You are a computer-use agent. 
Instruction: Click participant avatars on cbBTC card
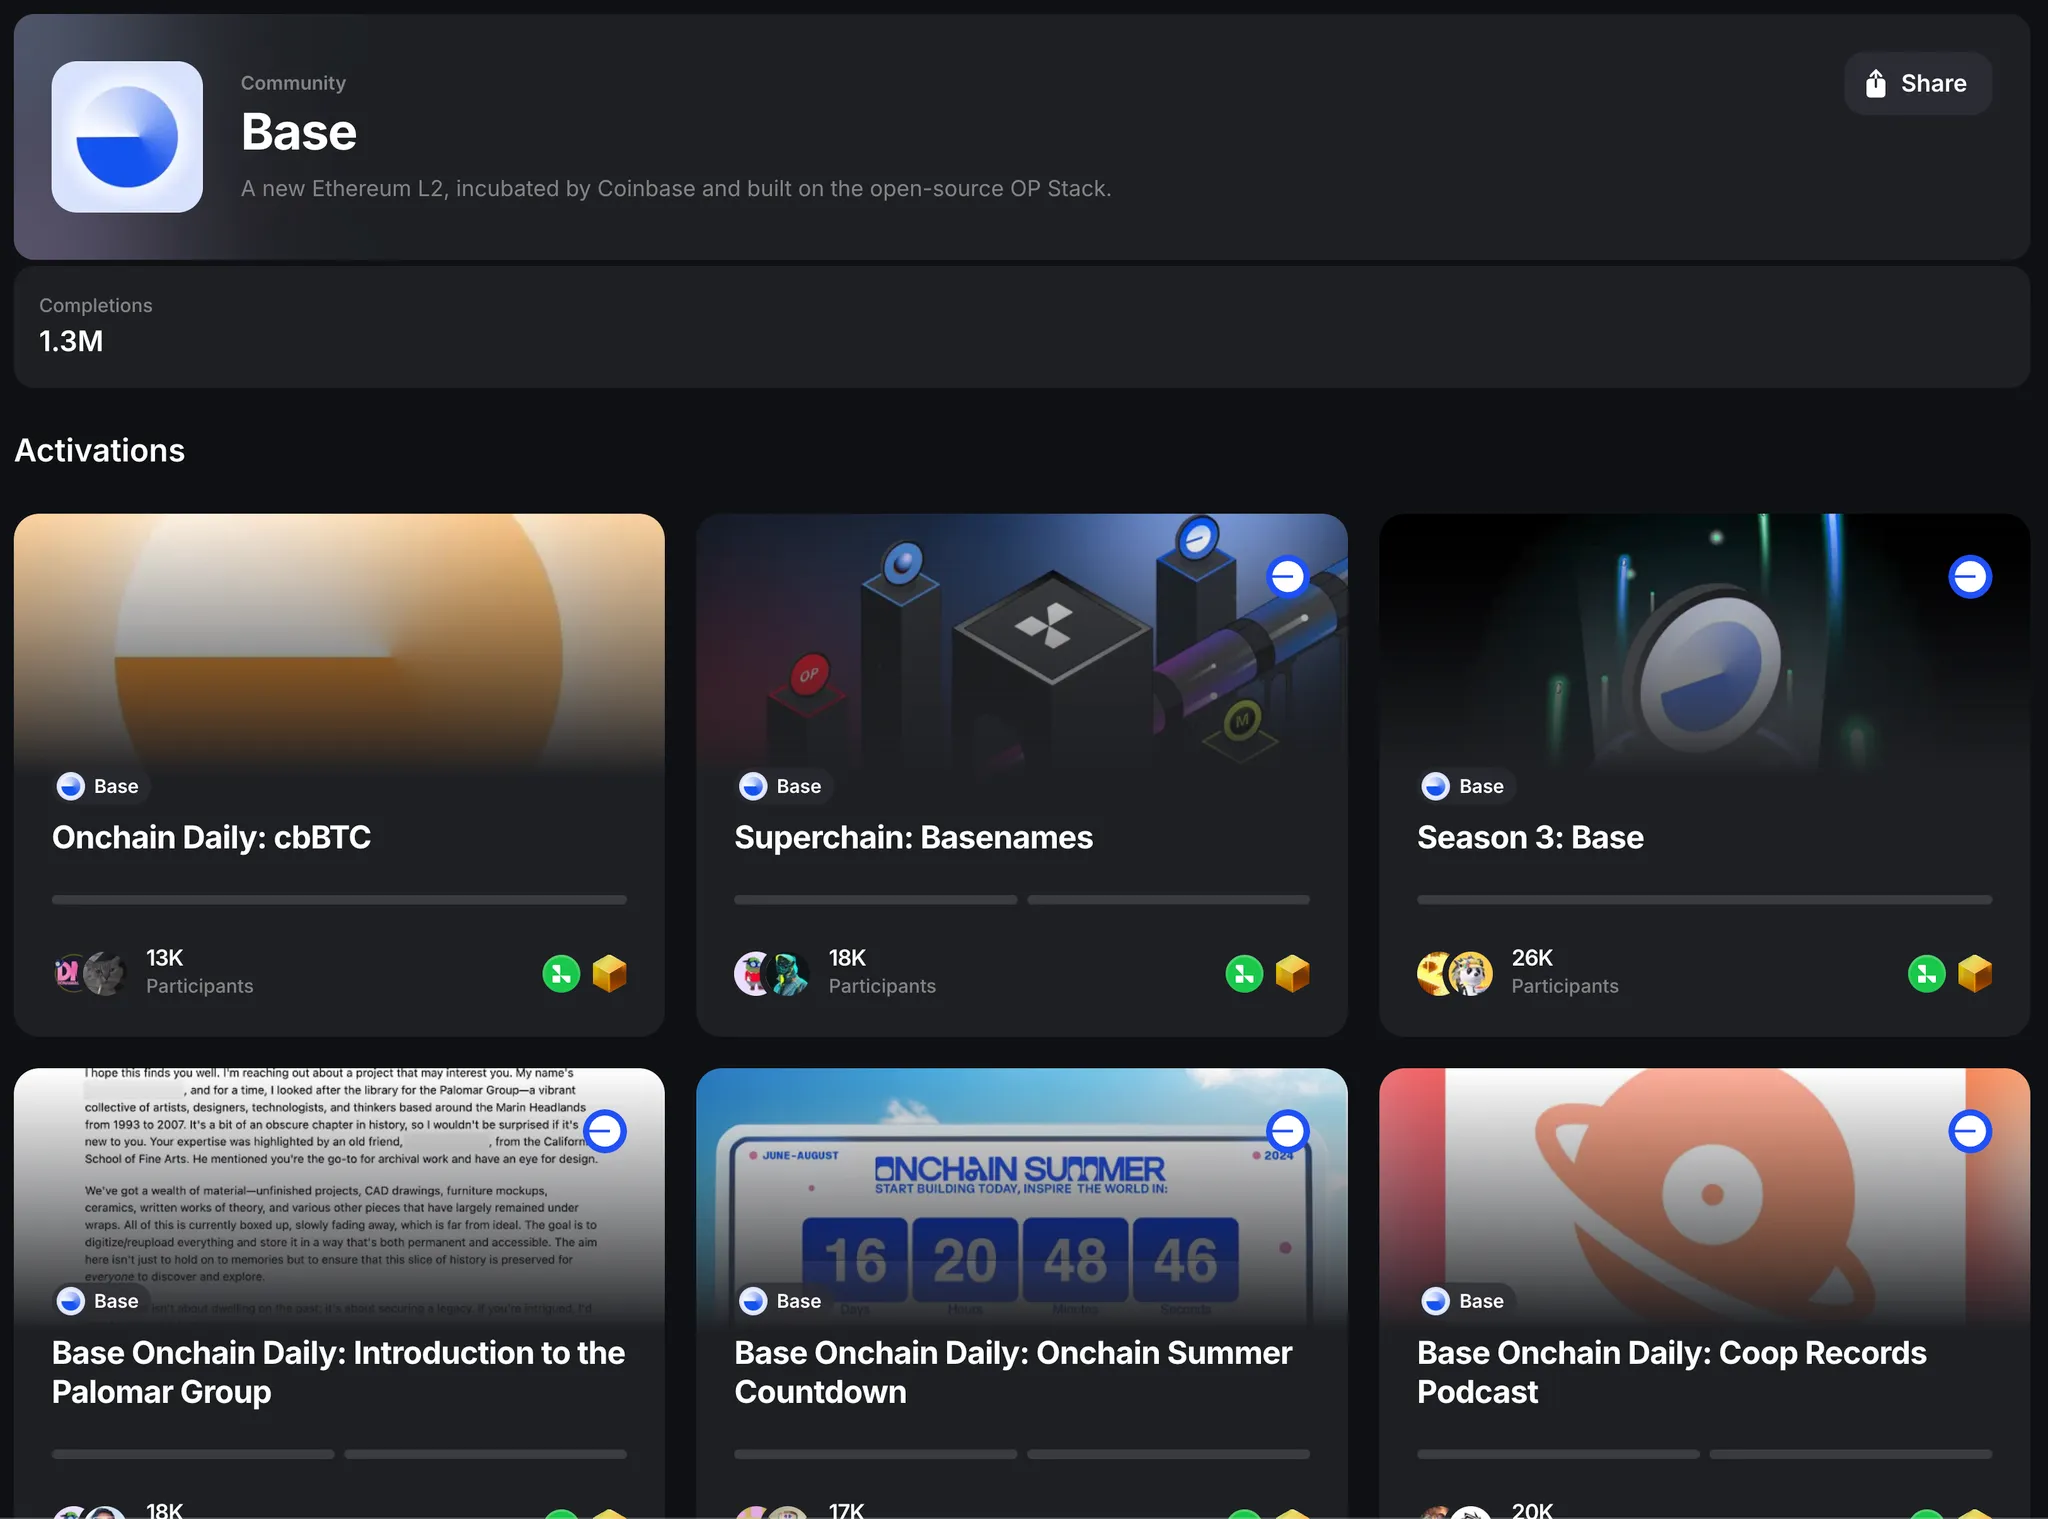(90, 973)
